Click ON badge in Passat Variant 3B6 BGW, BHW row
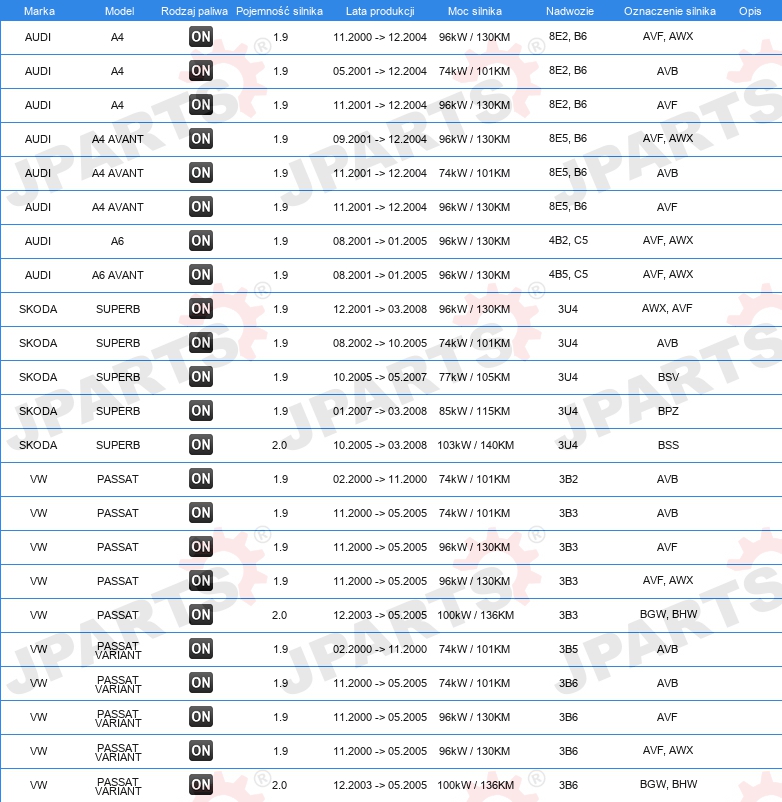 [x=200, y=785]
